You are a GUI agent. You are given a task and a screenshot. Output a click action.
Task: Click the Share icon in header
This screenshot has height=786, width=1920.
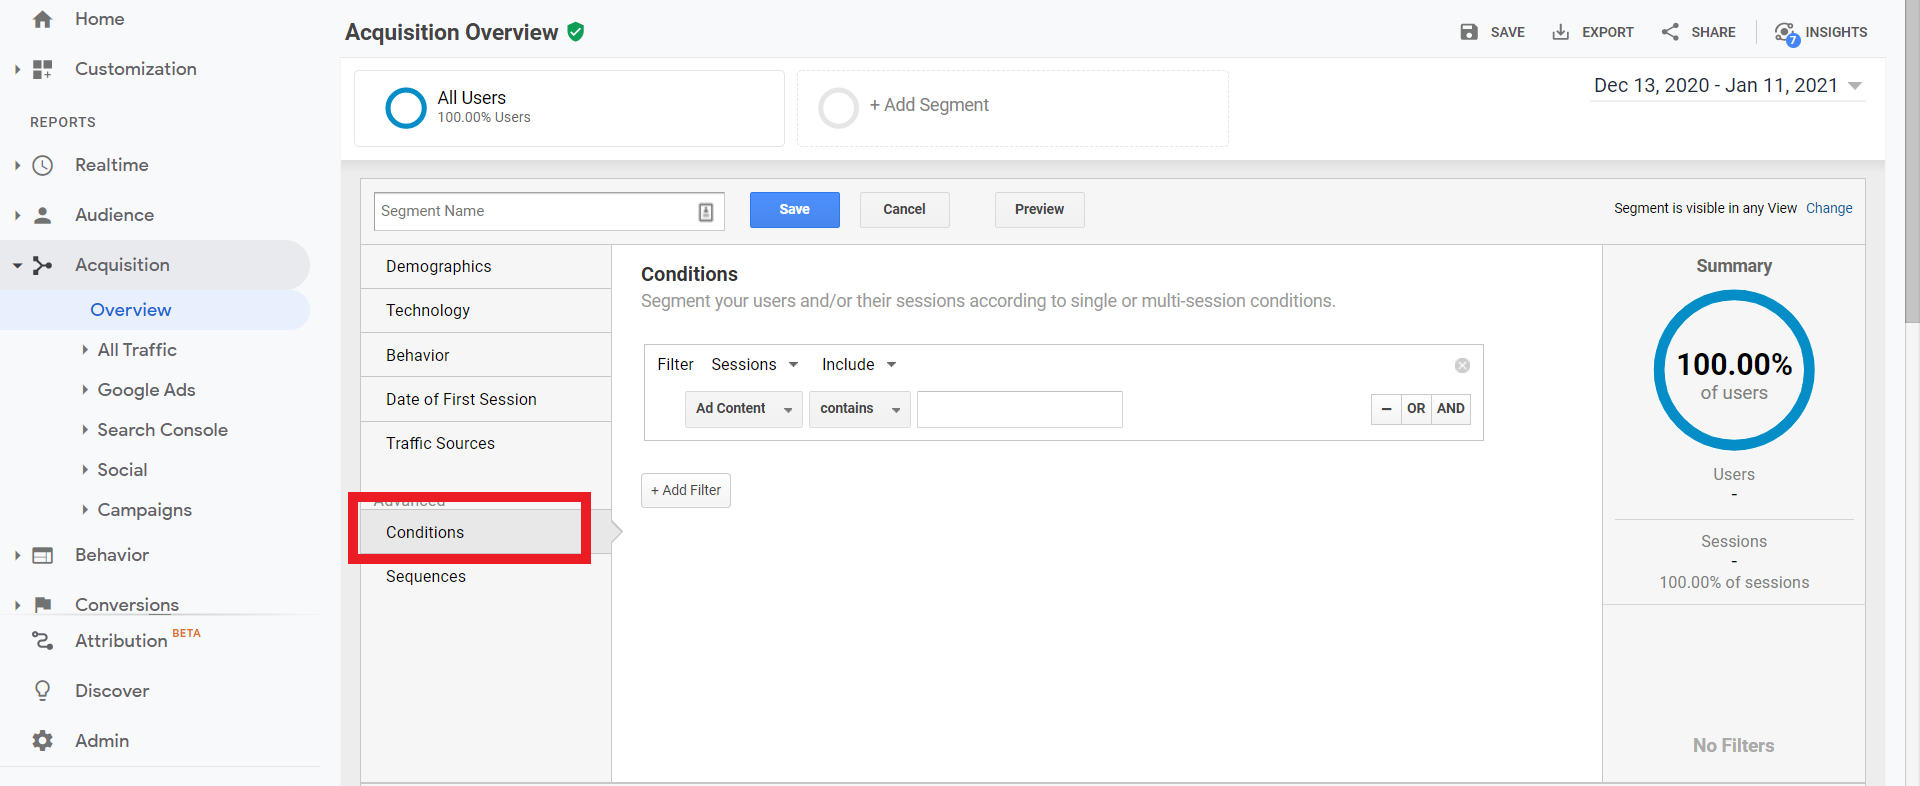pyautogui.click(x=1670, y=32)
